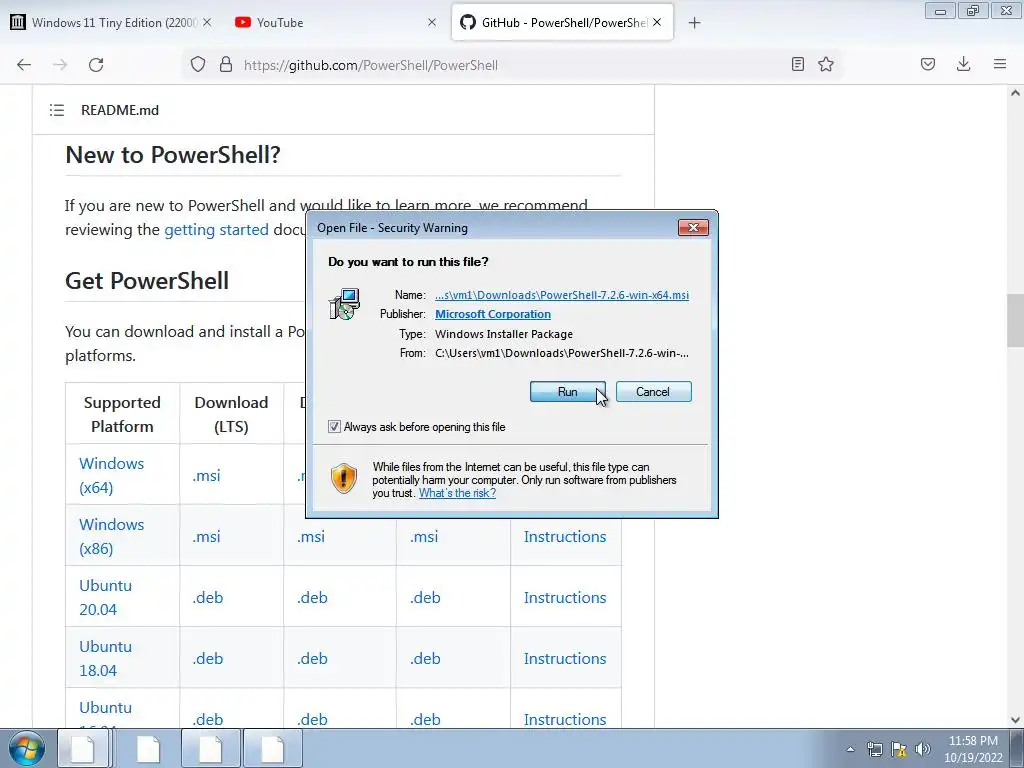
Task: Click Run in the Security Warning dialog
Action: (568, 392)
